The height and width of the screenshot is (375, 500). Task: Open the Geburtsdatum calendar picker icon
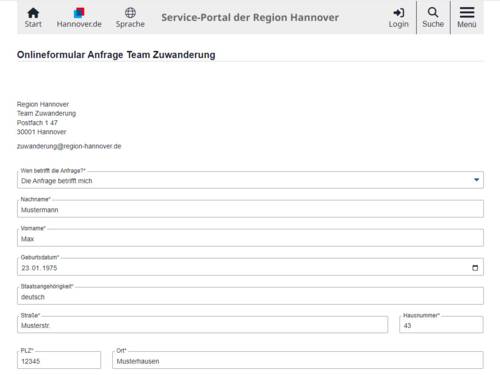click(475, 268)
